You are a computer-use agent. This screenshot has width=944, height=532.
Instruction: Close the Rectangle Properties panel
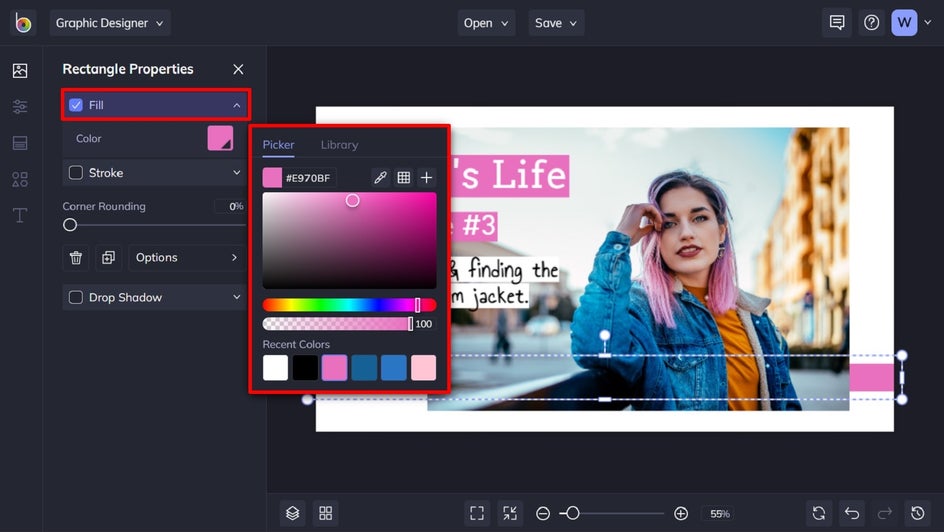point(238,69)
